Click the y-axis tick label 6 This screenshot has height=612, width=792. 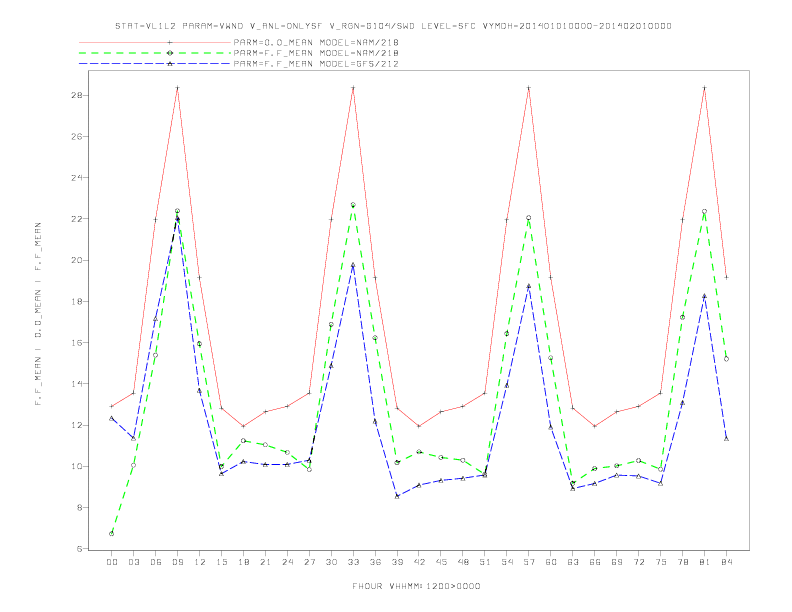(79, 548)
